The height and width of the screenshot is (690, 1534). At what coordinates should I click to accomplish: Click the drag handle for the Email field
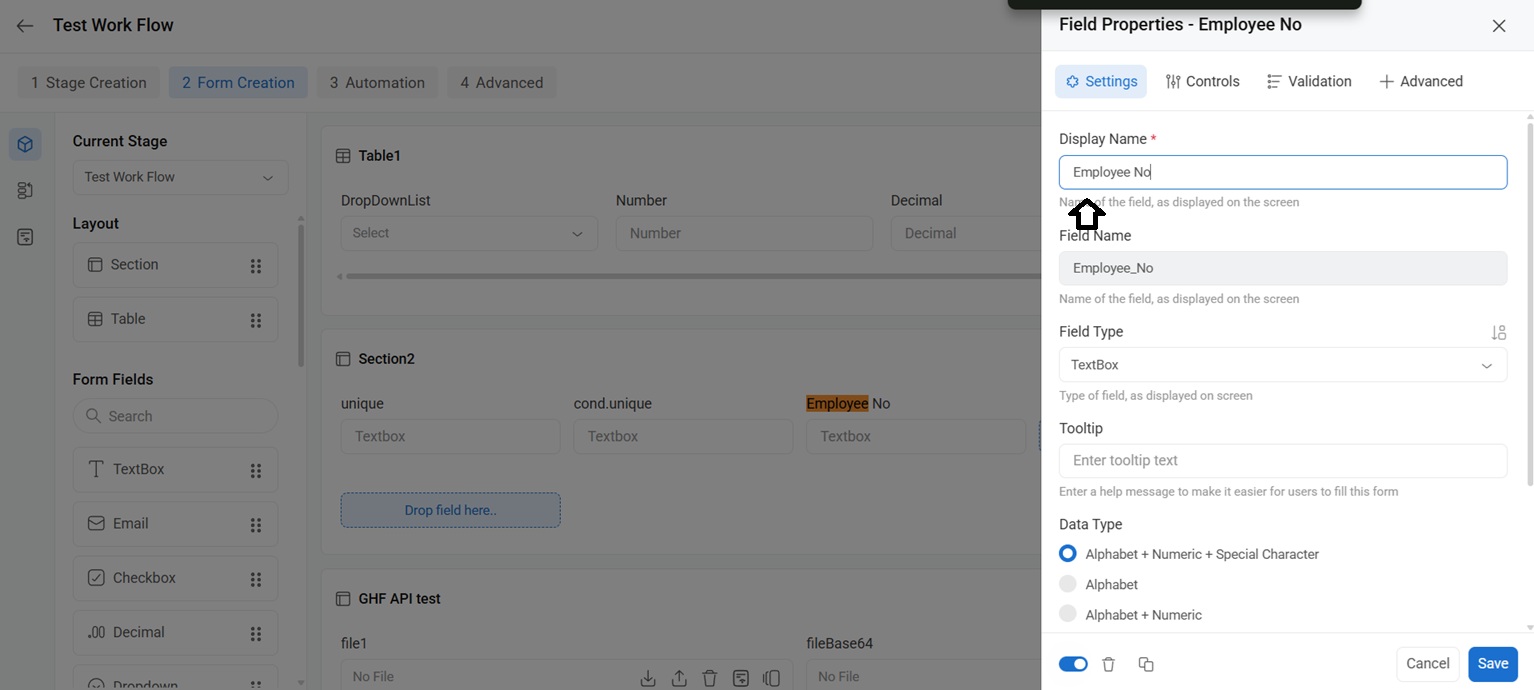(x=255, y=525)
